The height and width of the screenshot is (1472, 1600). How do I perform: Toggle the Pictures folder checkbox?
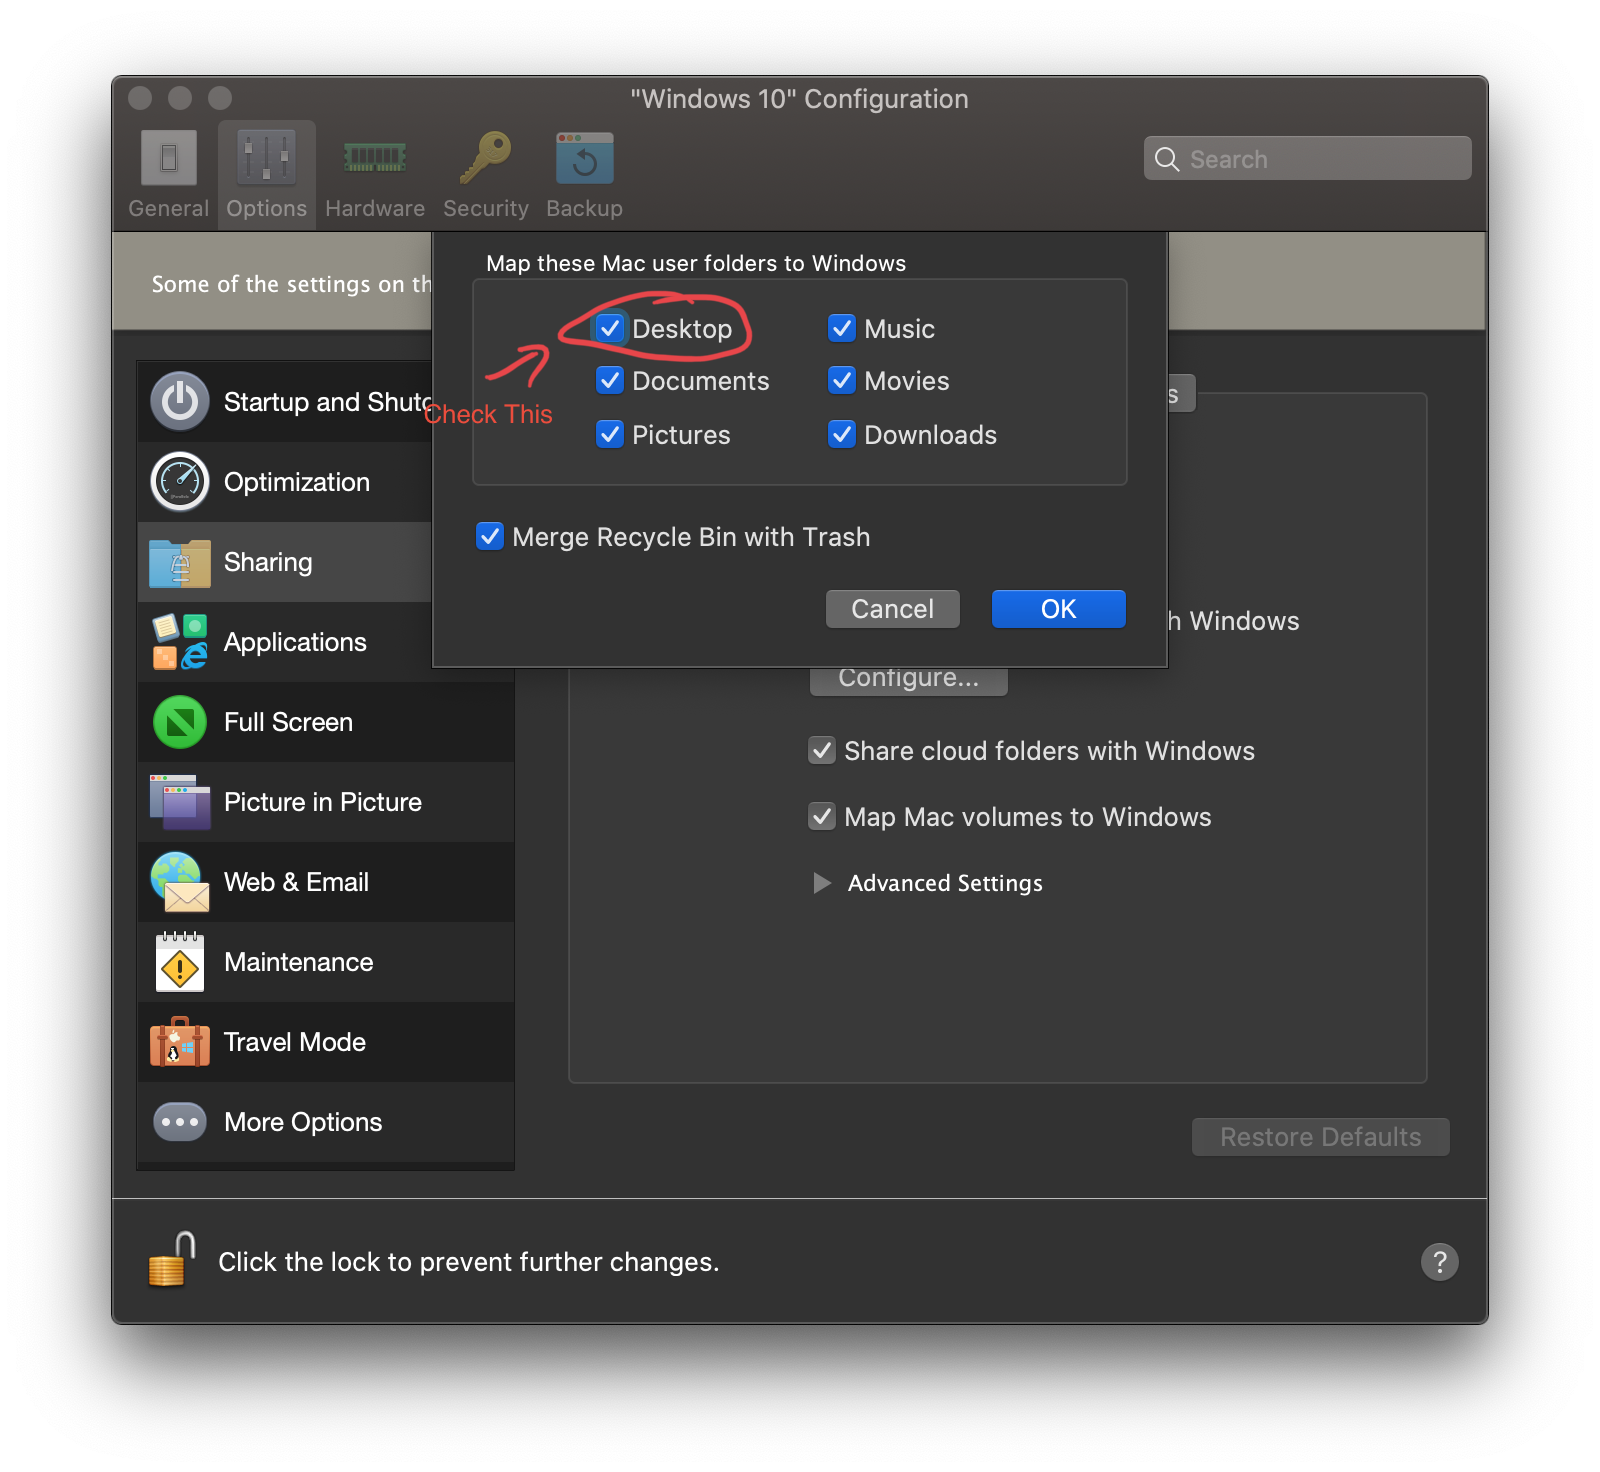(x=610, y=434)
